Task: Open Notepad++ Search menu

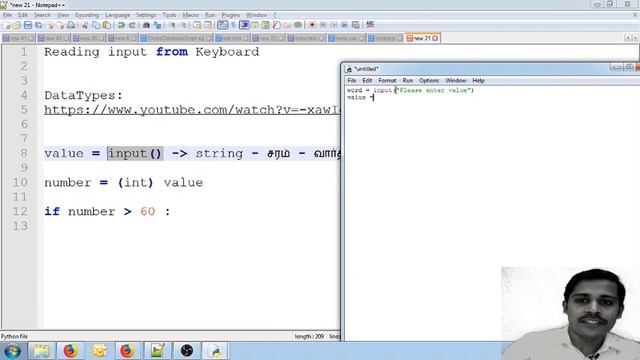Action: pos(42,15)
